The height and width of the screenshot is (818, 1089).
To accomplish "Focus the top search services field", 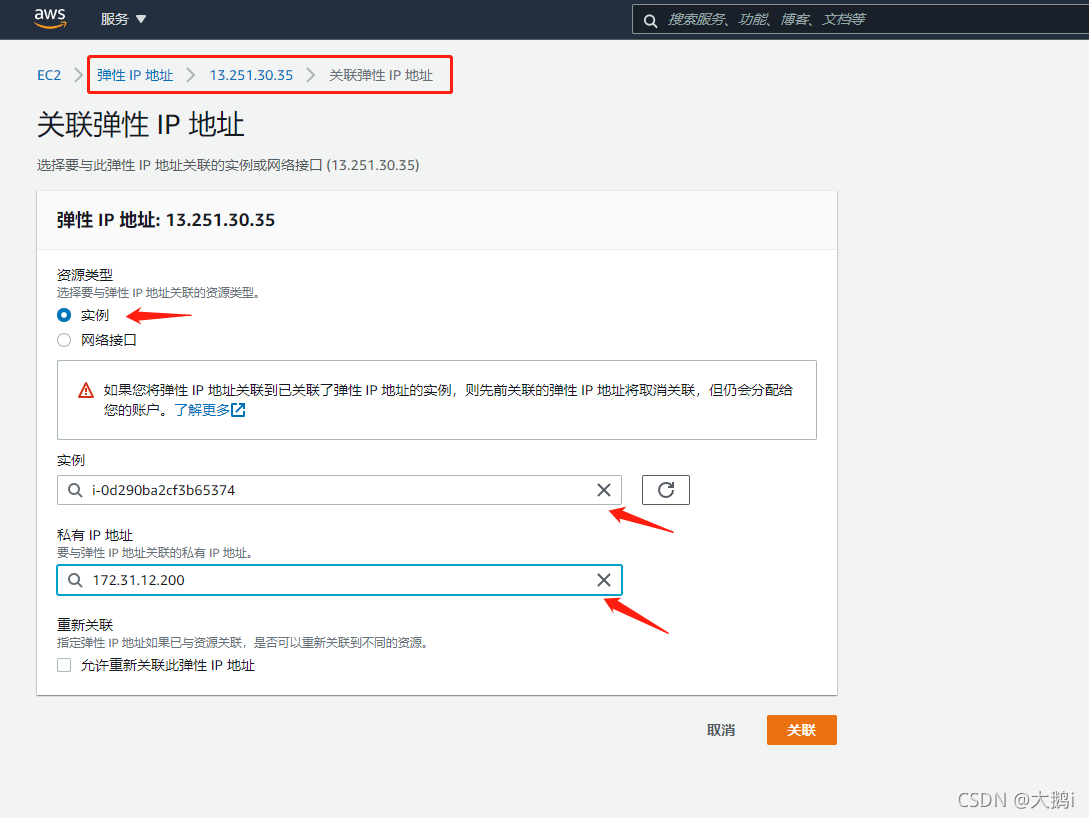I will (861, 19).
